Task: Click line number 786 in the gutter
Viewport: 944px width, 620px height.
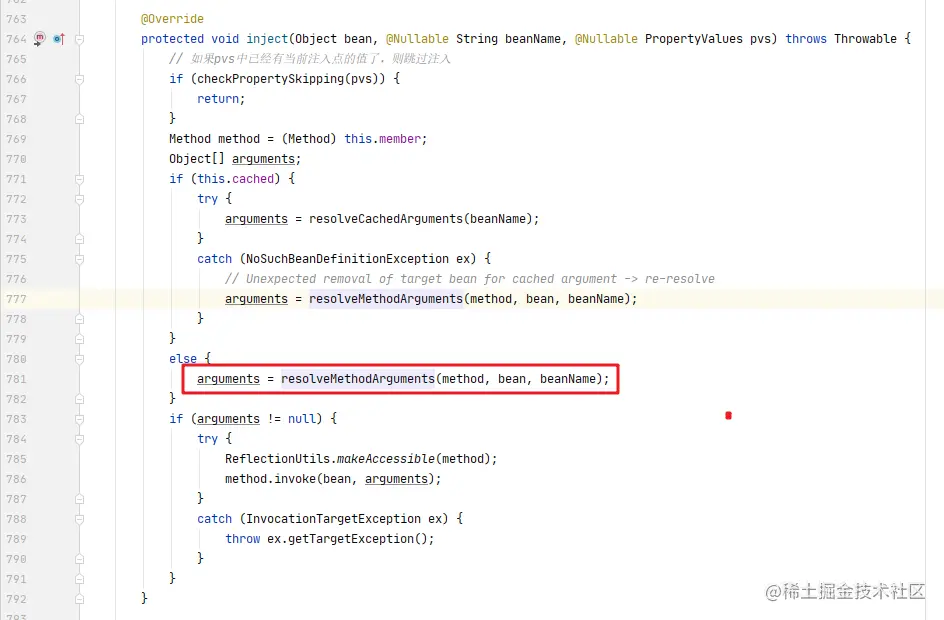Action: (x=16, y=479)
